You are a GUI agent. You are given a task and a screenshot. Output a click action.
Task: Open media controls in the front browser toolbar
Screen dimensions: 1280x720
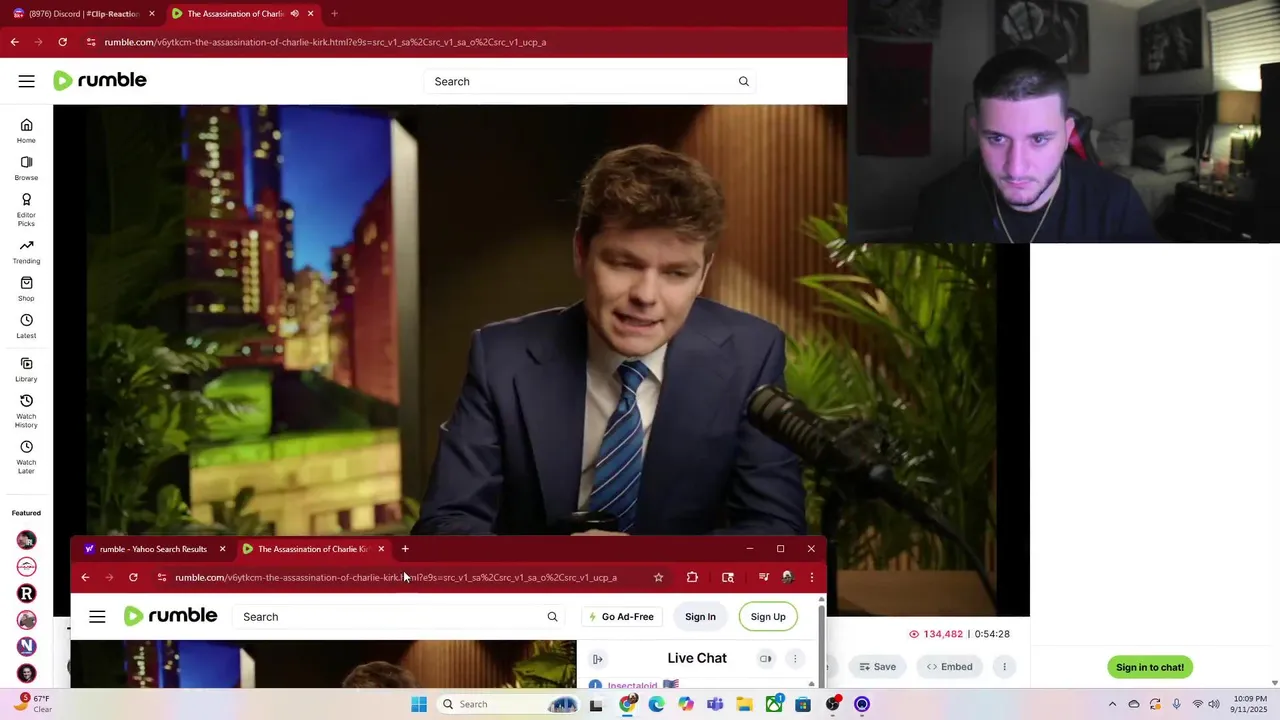click(764, 577)
